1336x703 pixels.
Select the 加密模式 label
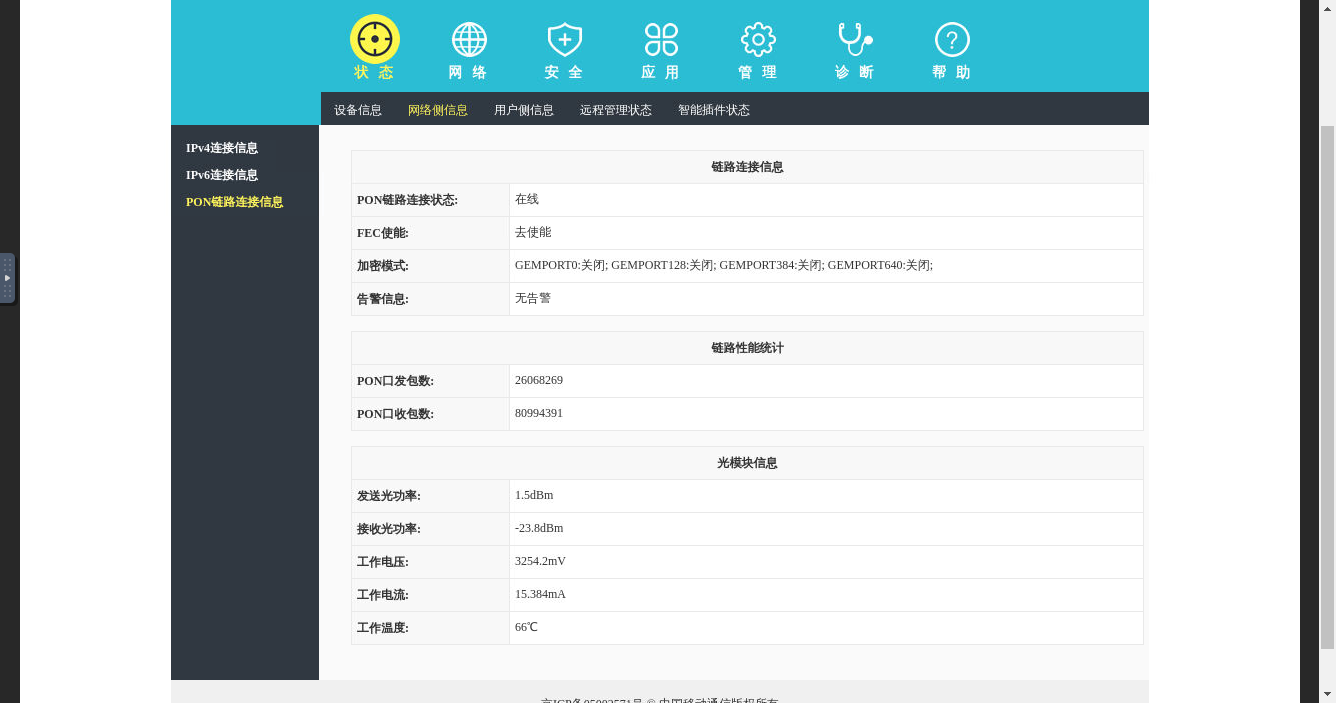click(383, 266)
